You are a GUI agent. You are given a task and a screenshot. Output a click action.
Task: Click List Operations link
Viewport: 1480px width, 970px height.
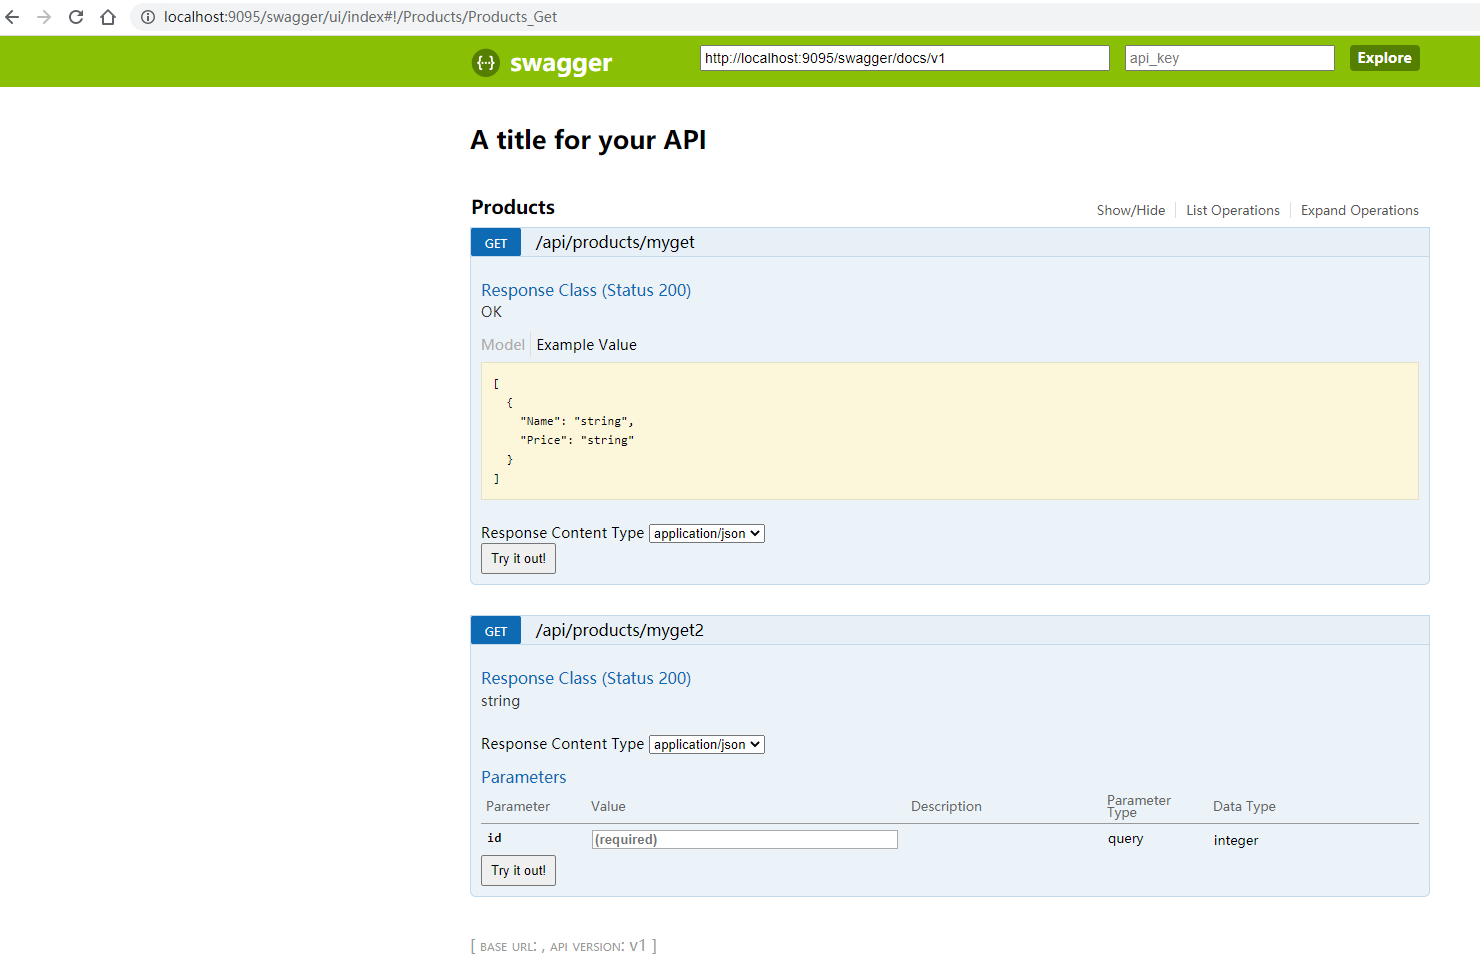1233,210
